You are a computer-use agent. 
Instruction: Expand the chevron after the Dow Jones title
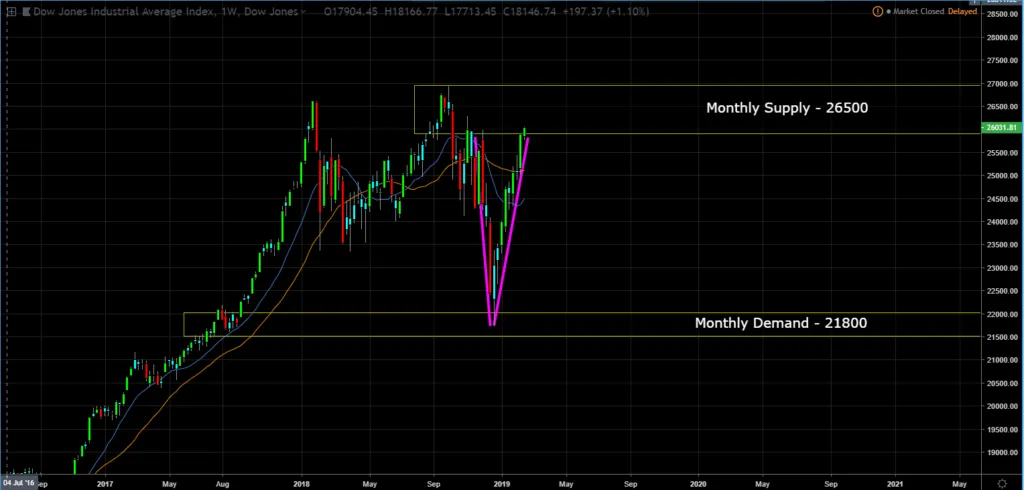pyautogui.click(x=303, y=12)
